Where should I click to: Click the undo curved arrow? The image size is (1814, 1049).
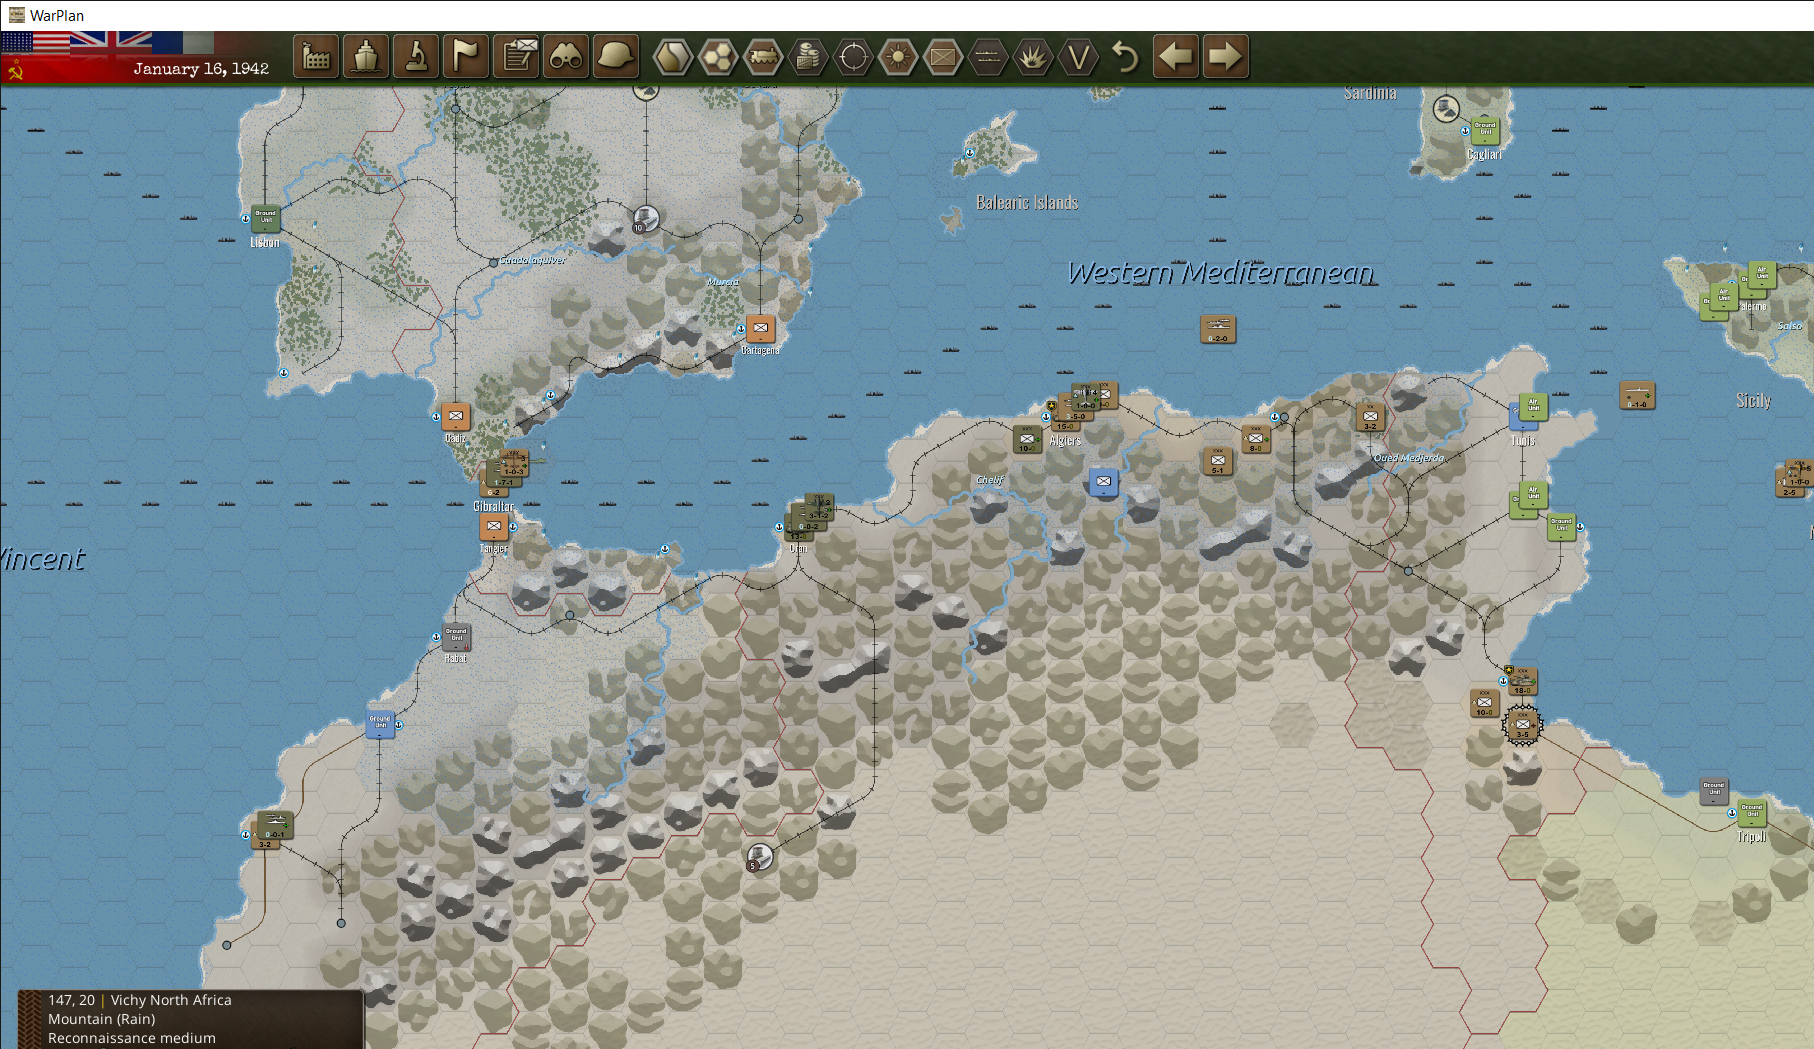pos(1126,57)
